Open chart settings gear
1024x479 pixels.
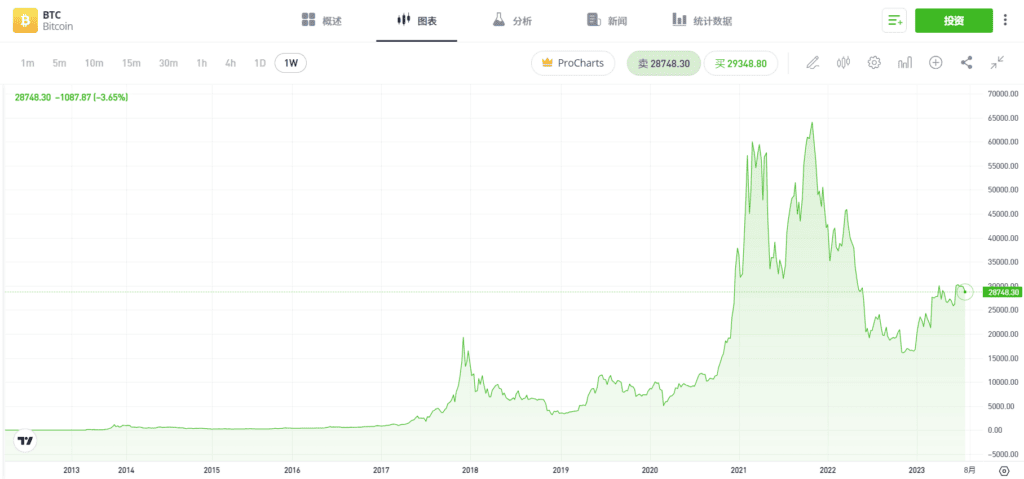pos(874,63)
